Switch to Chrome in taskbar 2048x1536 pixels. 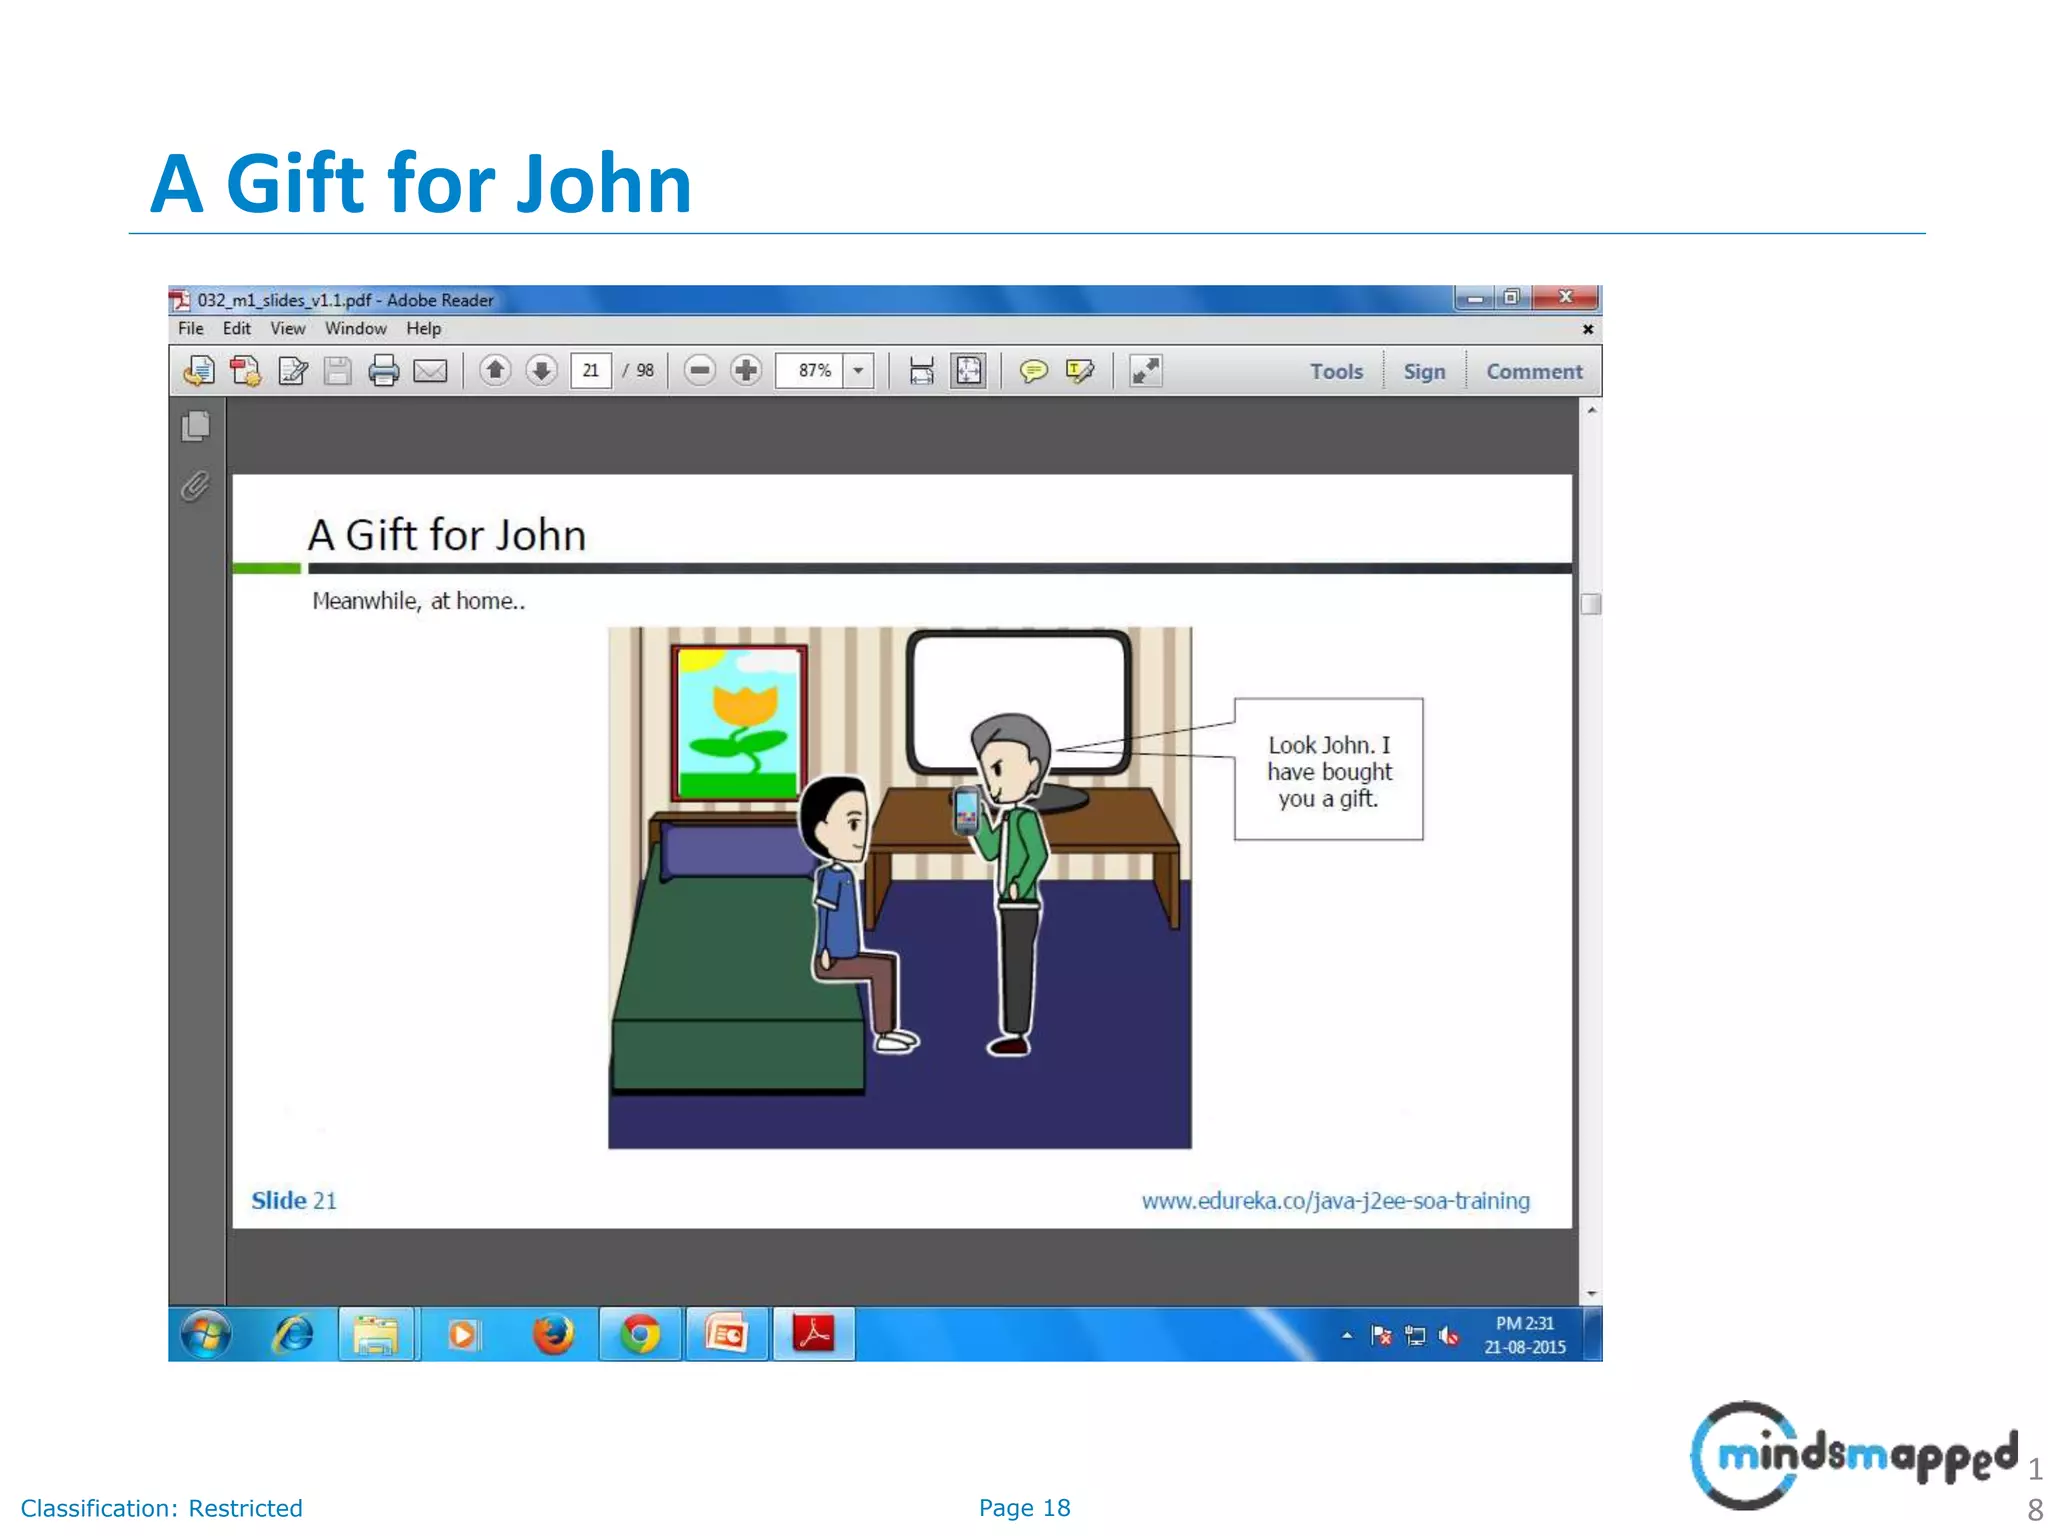point(640,1334)
